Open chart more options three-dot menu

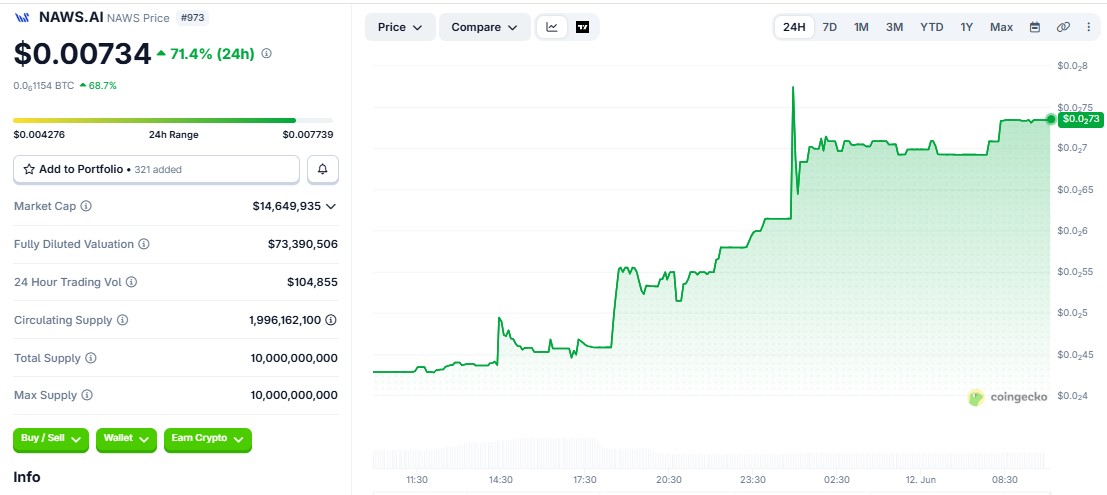(x=1088, y=28)
